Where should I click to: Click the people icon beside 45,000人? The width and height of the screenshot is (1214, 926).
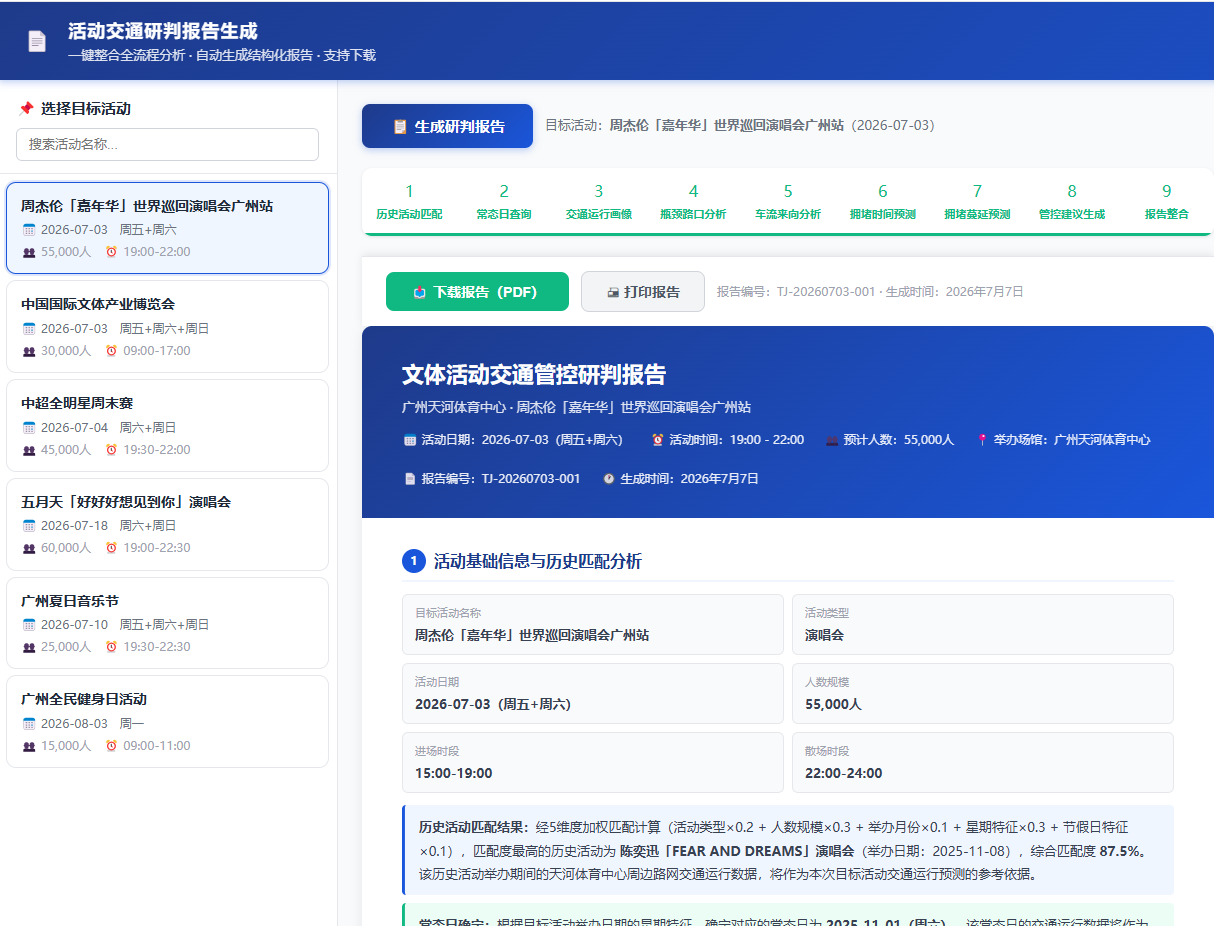(x=29, y=450)
